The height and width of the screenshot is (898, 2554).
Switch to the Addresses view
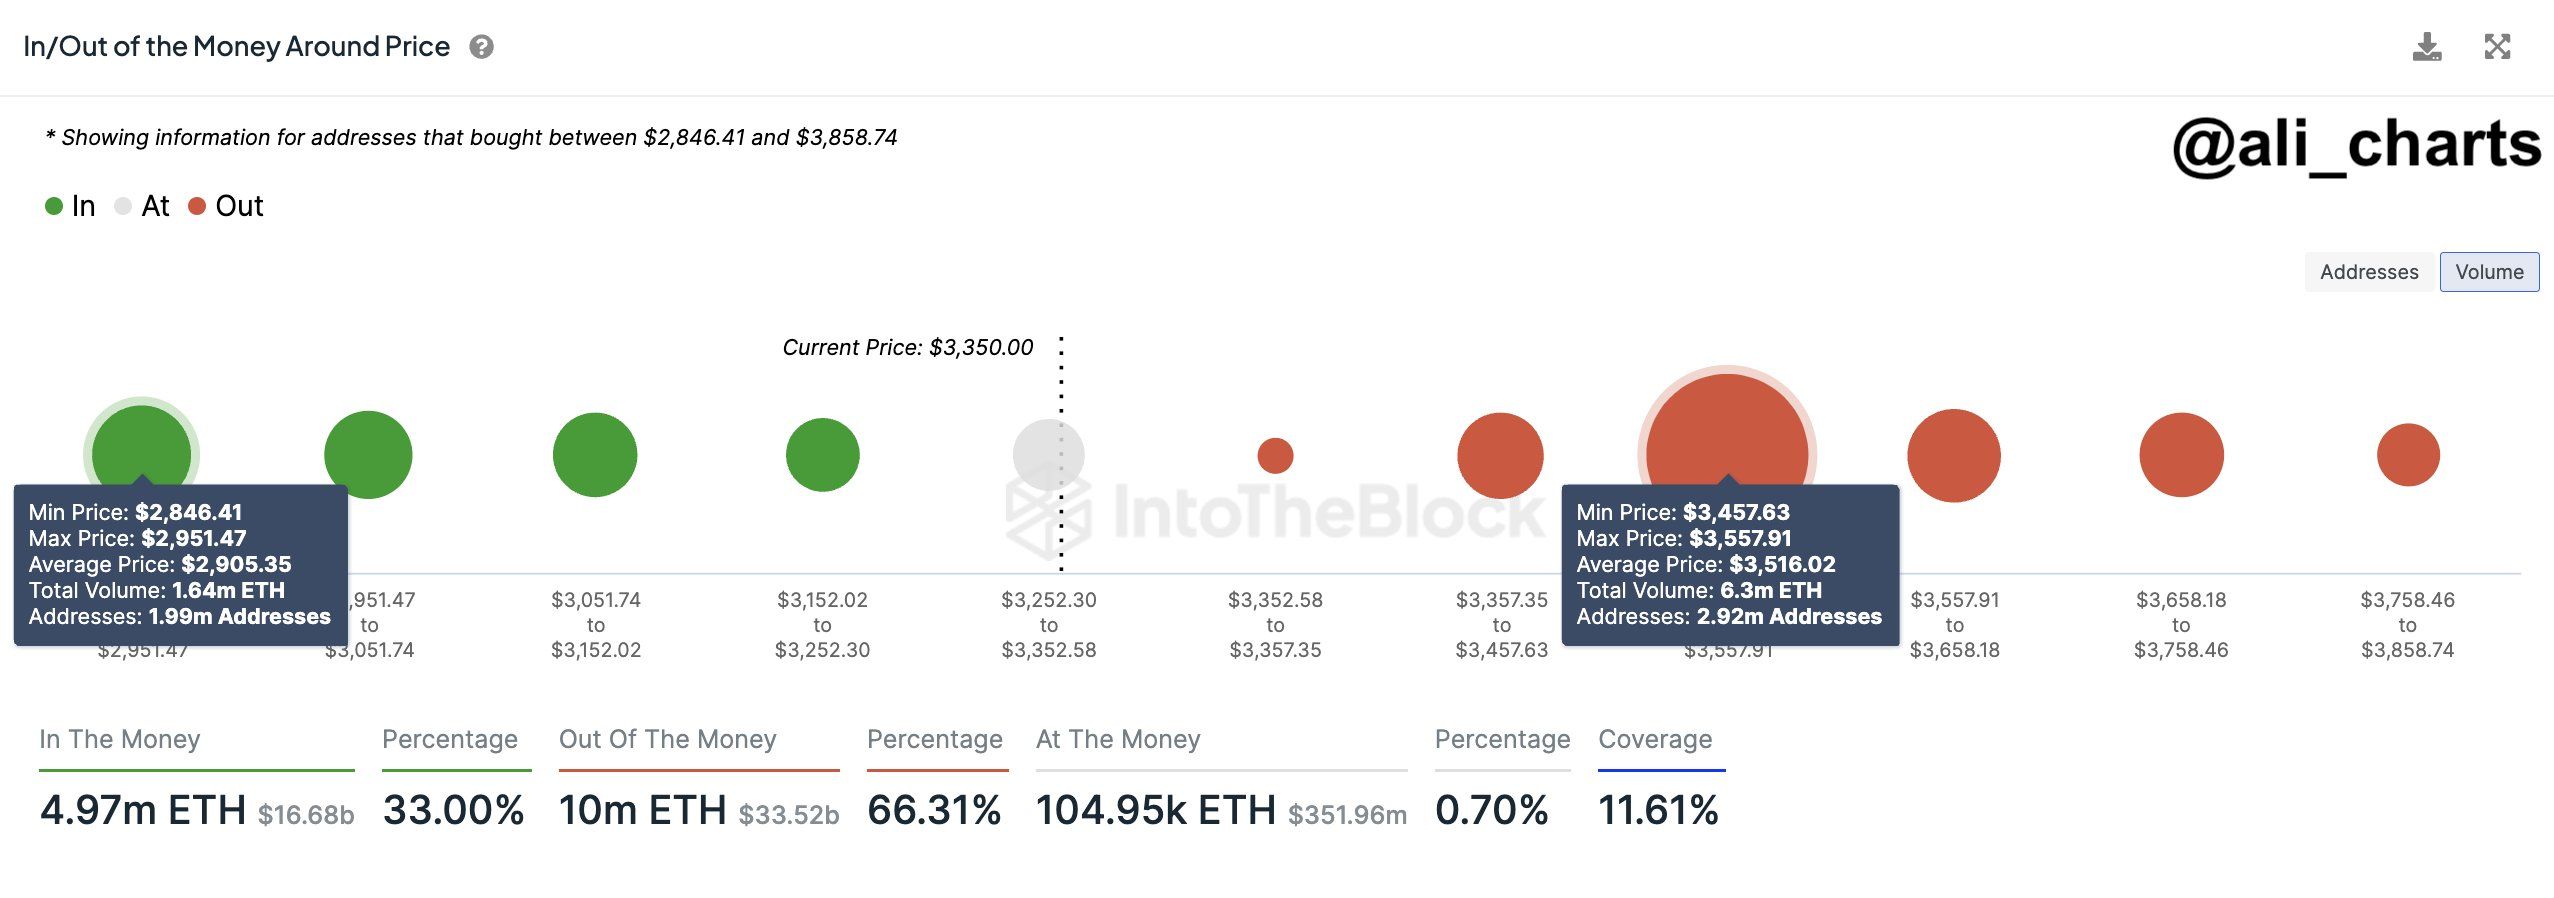click(2368, 272)
